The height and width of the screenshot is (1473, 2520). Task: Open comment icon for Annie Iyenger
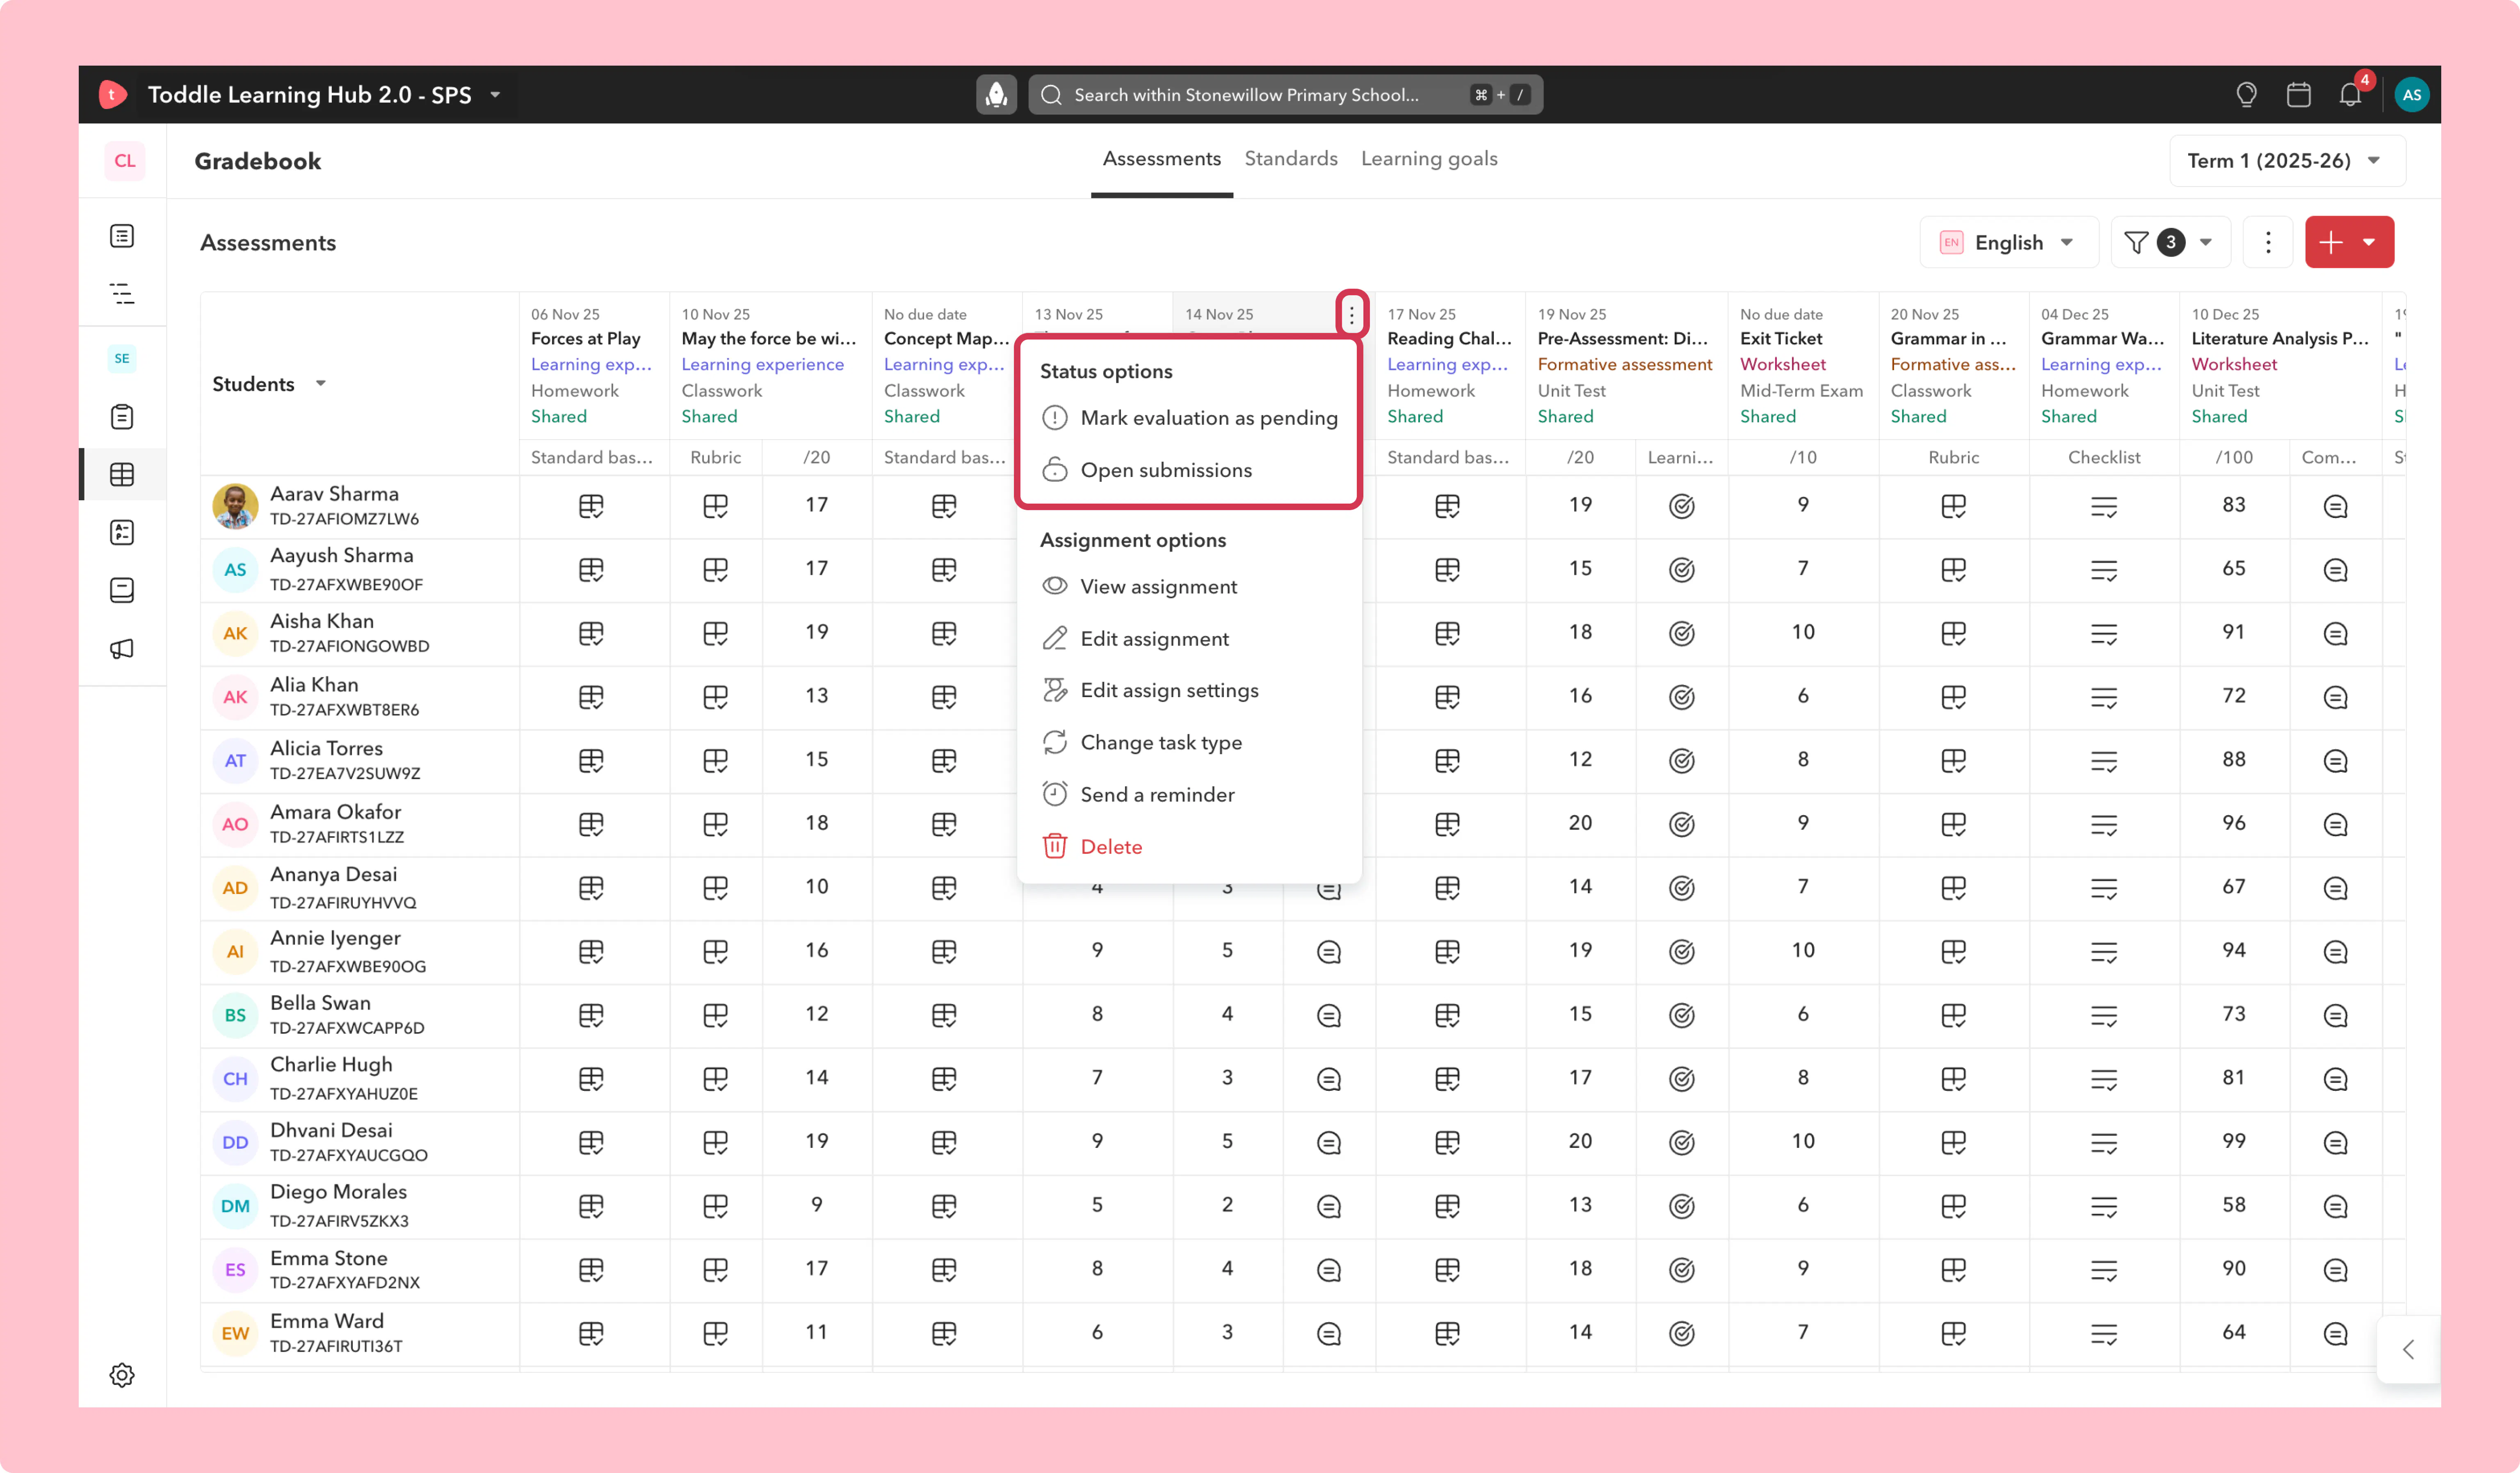point(1328,951)
